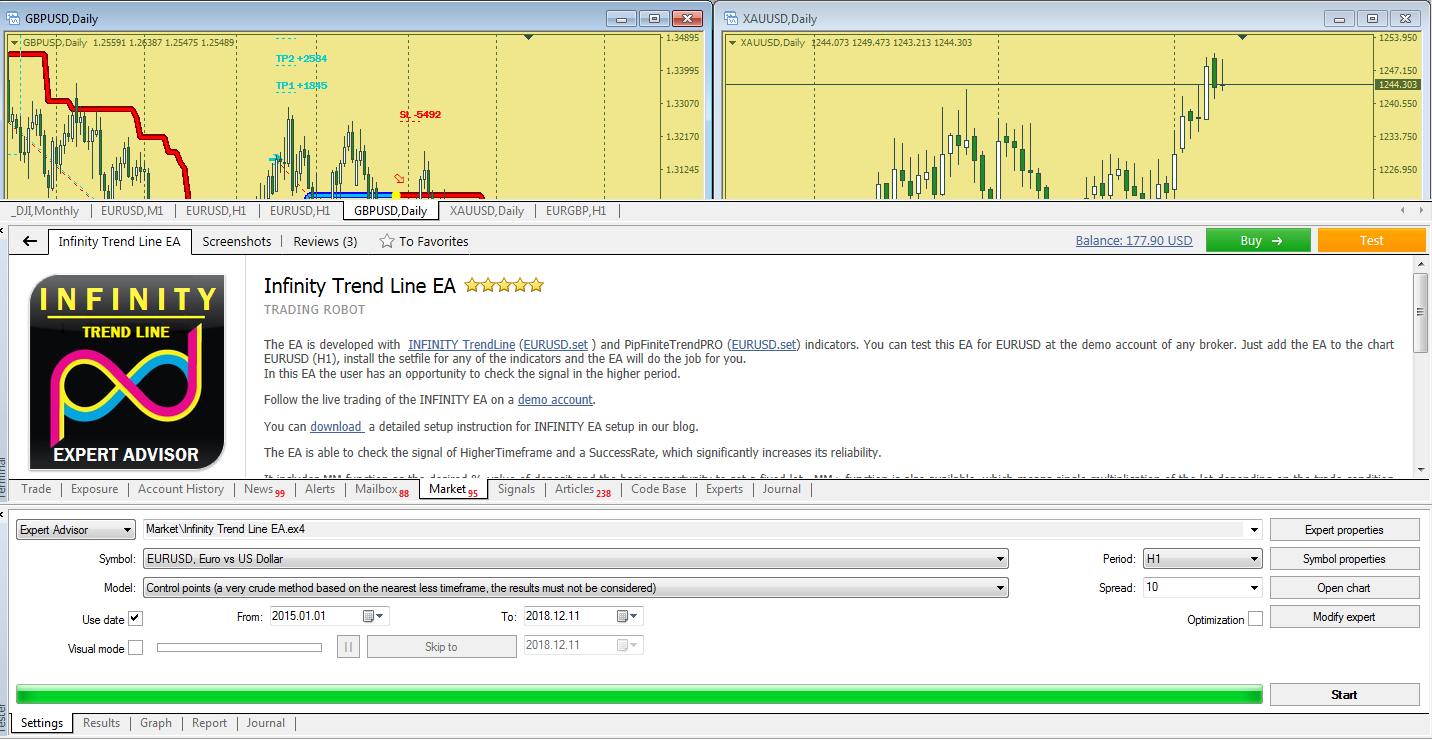Image resolution: width=1432 pixels, height=740 pixels.
Task: Open the Code Base terminal tab
Action: click(659, 489)
